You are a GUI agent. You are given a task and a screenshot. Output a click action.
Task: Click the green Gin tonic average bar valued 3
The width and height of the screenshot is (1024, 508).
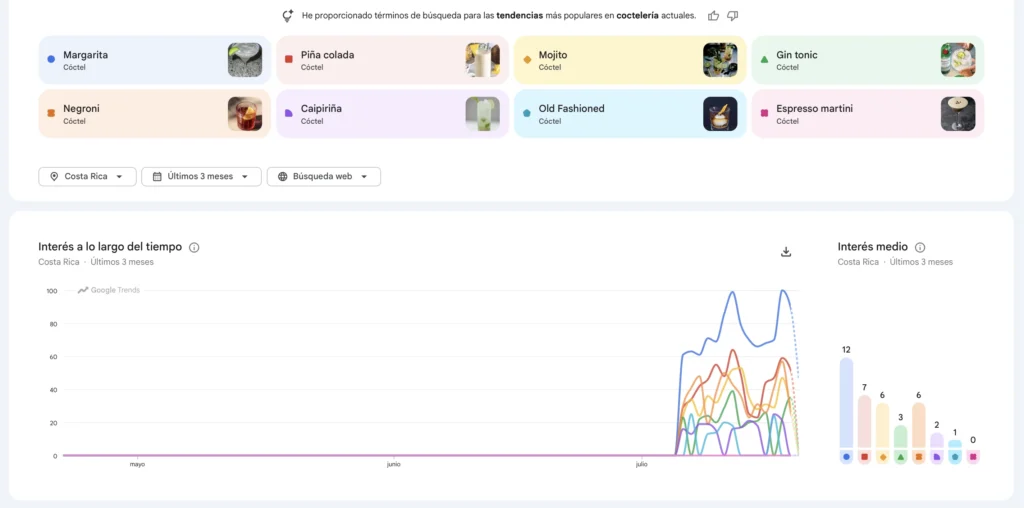(901, 436)
